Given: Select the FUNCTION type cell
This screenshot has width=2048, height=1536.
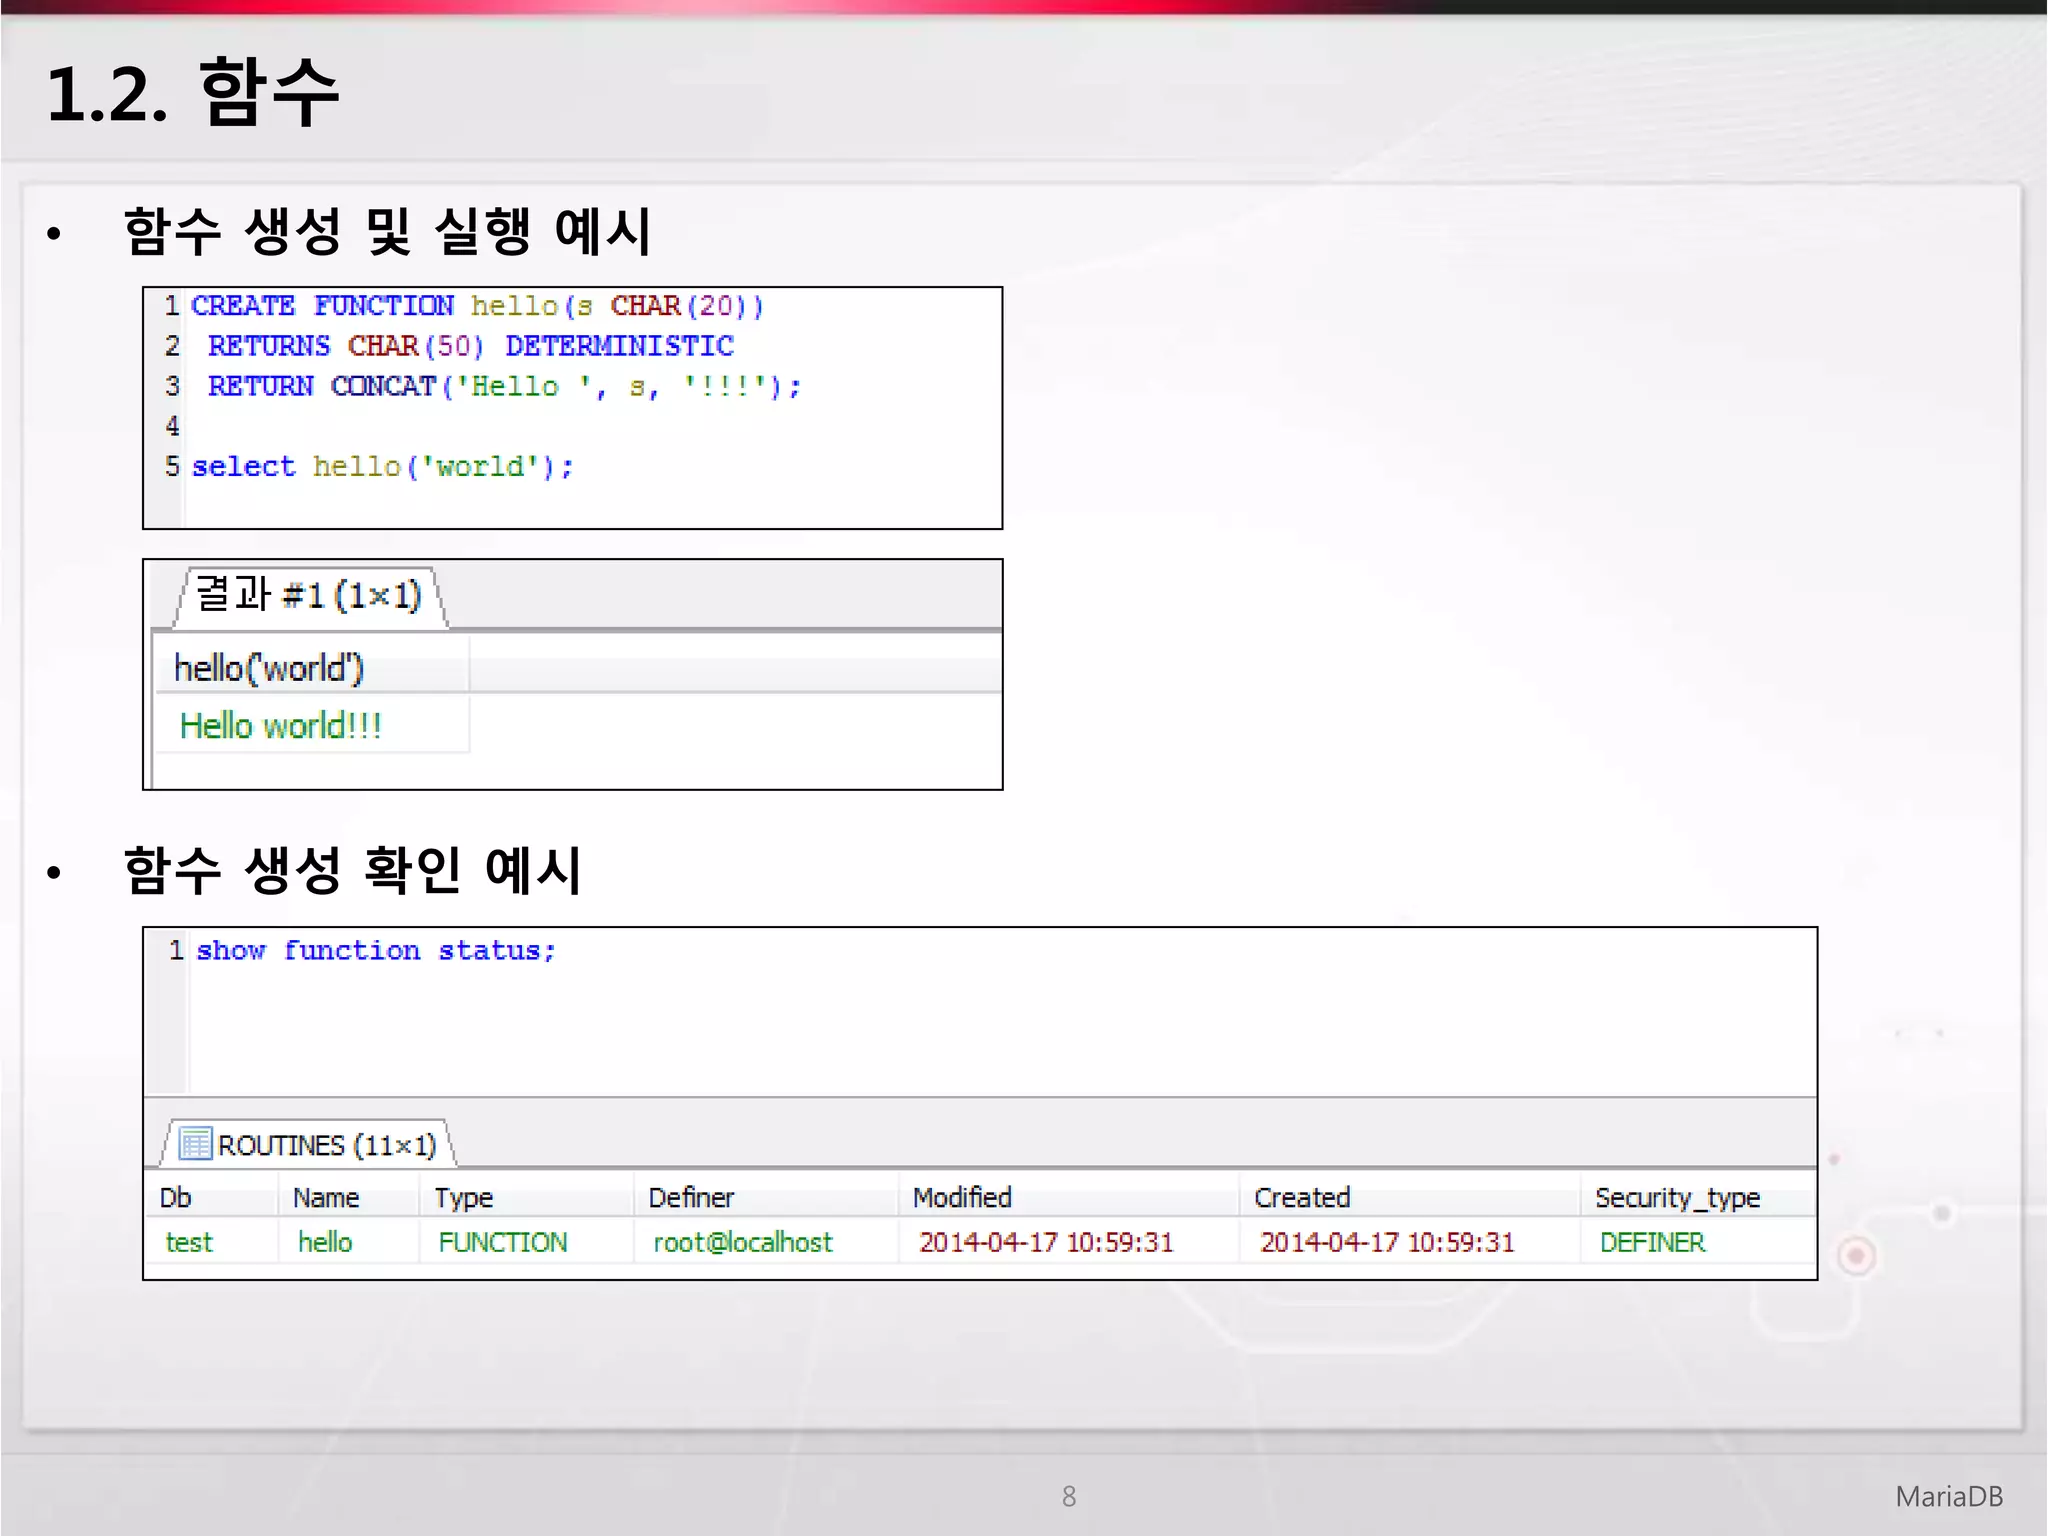Looking at the screenshot, I should 526,1242.
